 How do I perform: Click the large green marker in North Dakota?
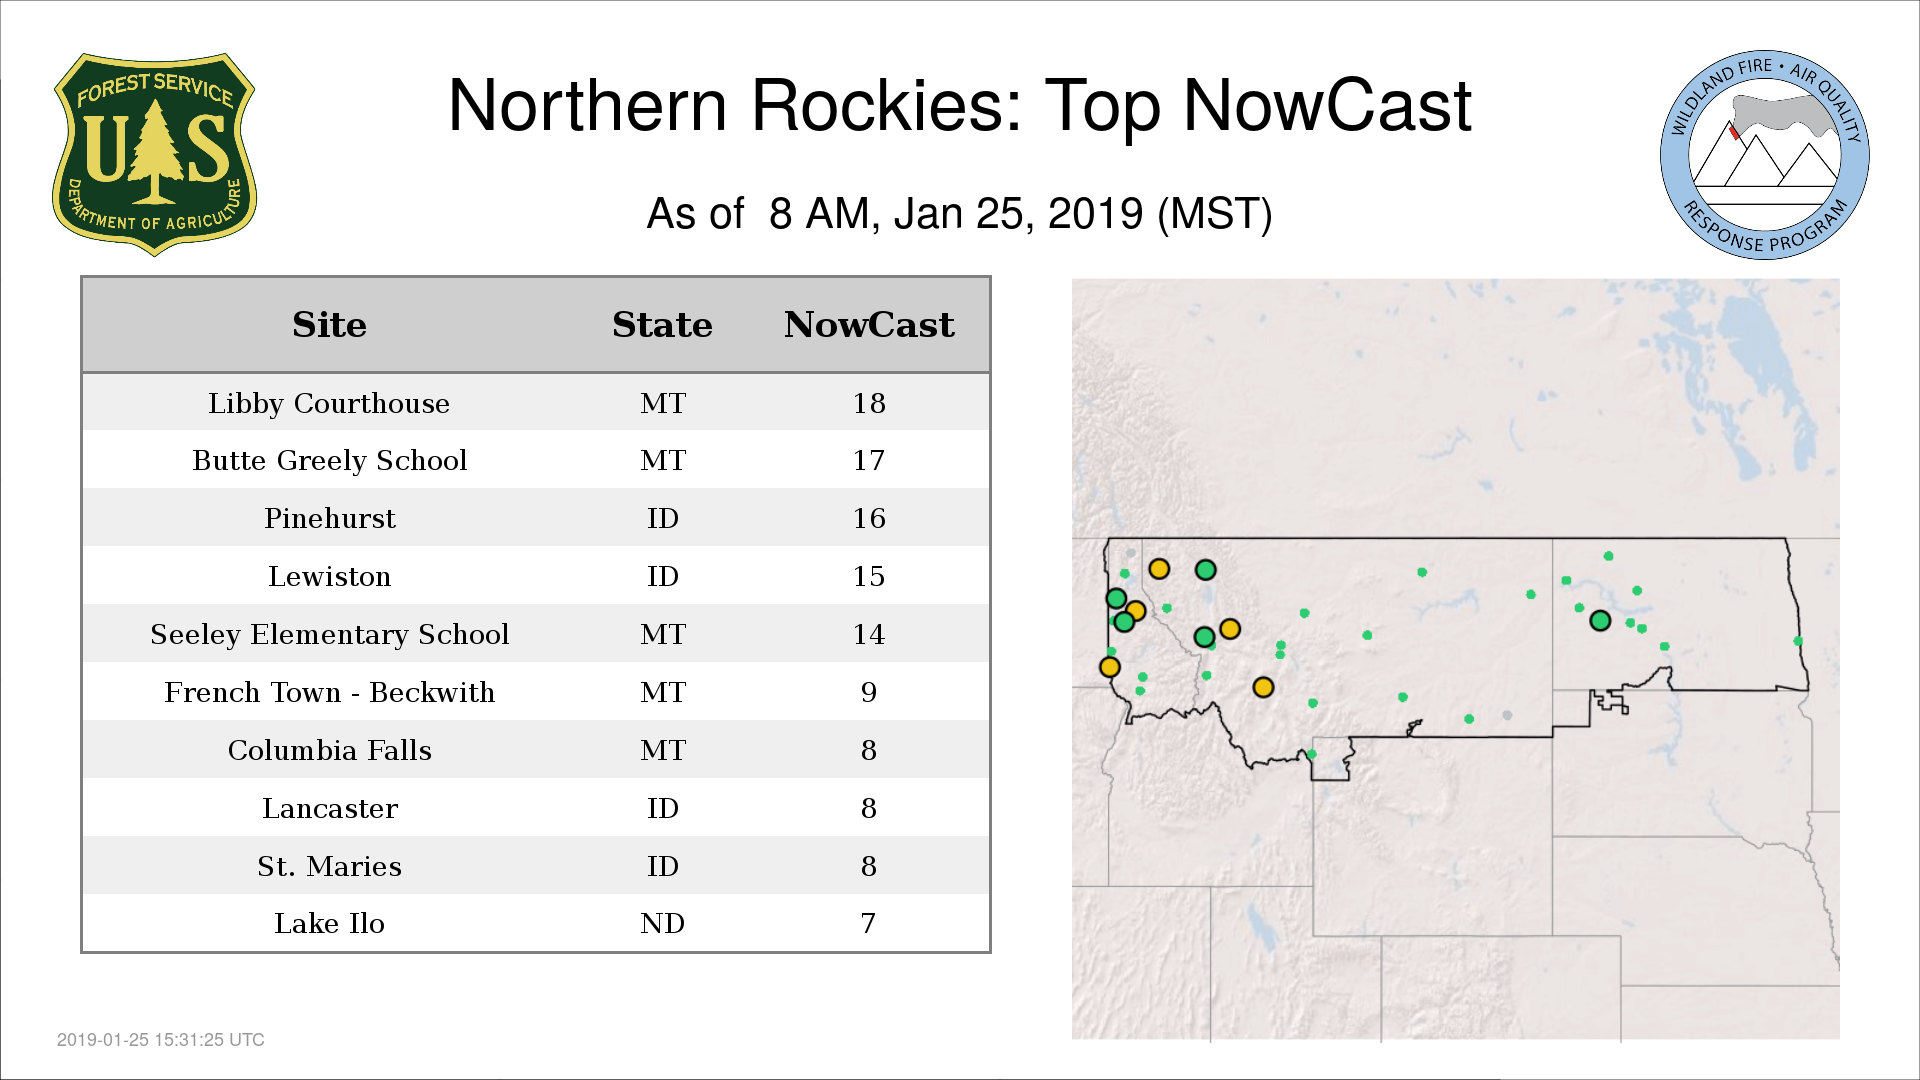click(1600, 621)
